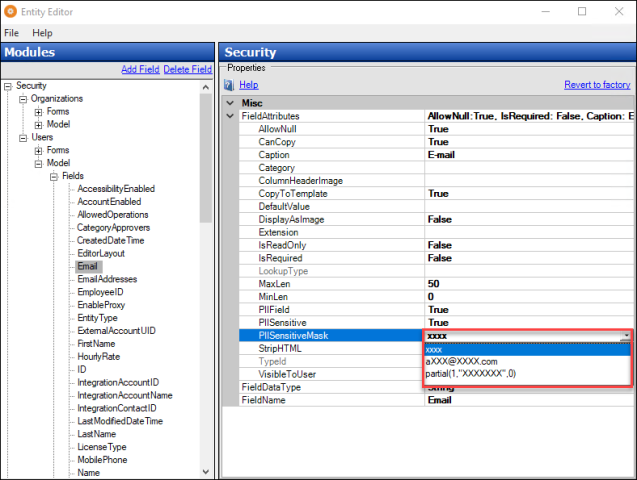Image resolution: width=637 pixels, height=480 pixels.
Task: Select the EntityType field
Action: pyautogui.click(x=97, y=318)
